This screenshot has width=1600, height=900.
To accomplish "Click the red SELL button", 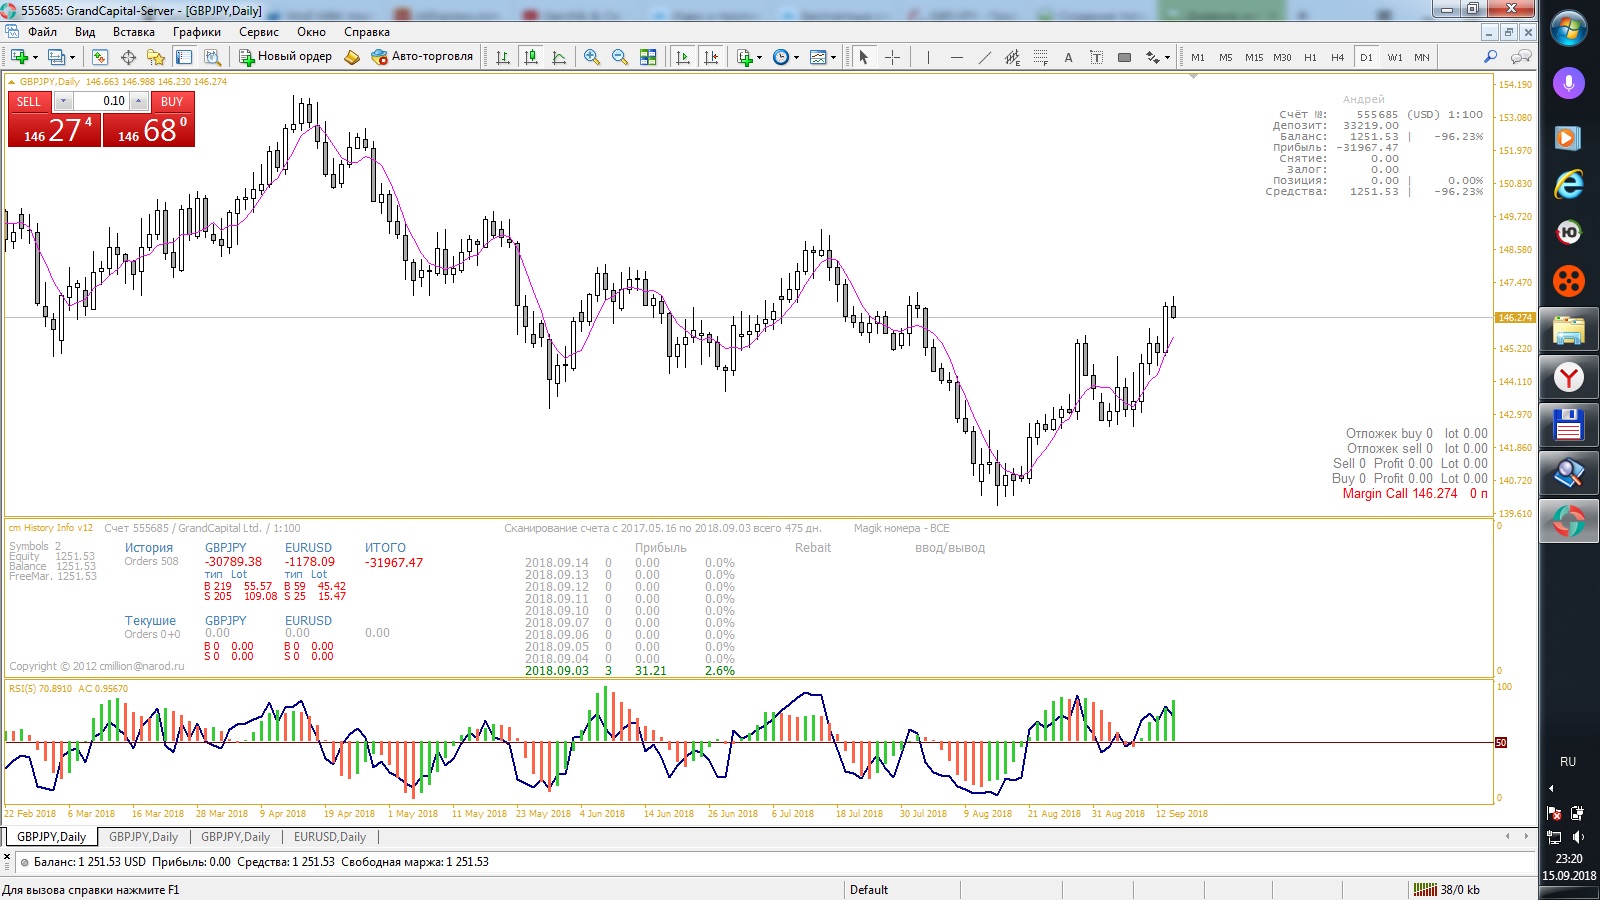I will click(x=29, y=101).
